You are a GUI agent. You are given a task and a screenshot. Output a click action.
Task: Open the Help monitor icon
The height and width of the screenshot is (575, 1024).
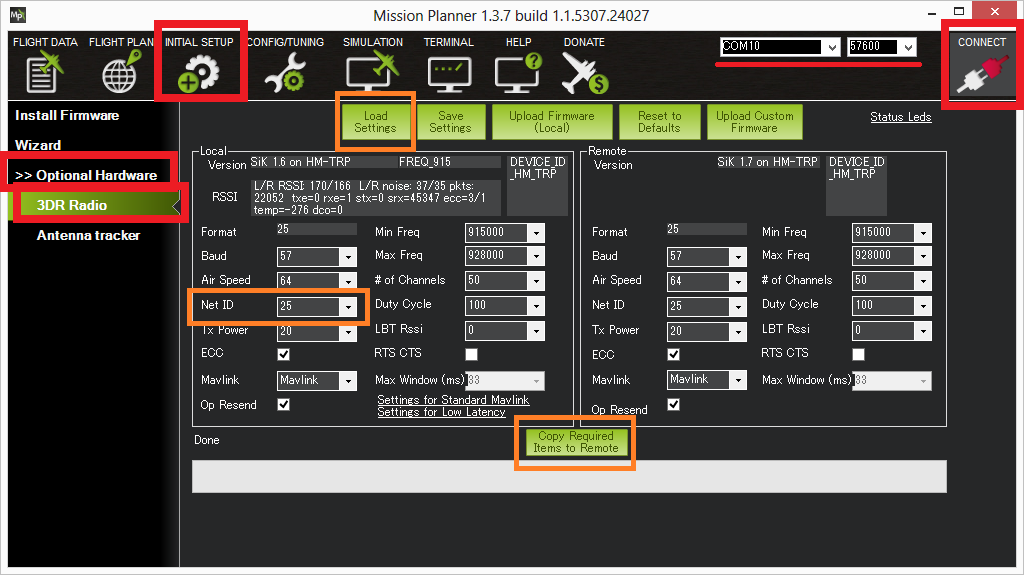[518, 74]
